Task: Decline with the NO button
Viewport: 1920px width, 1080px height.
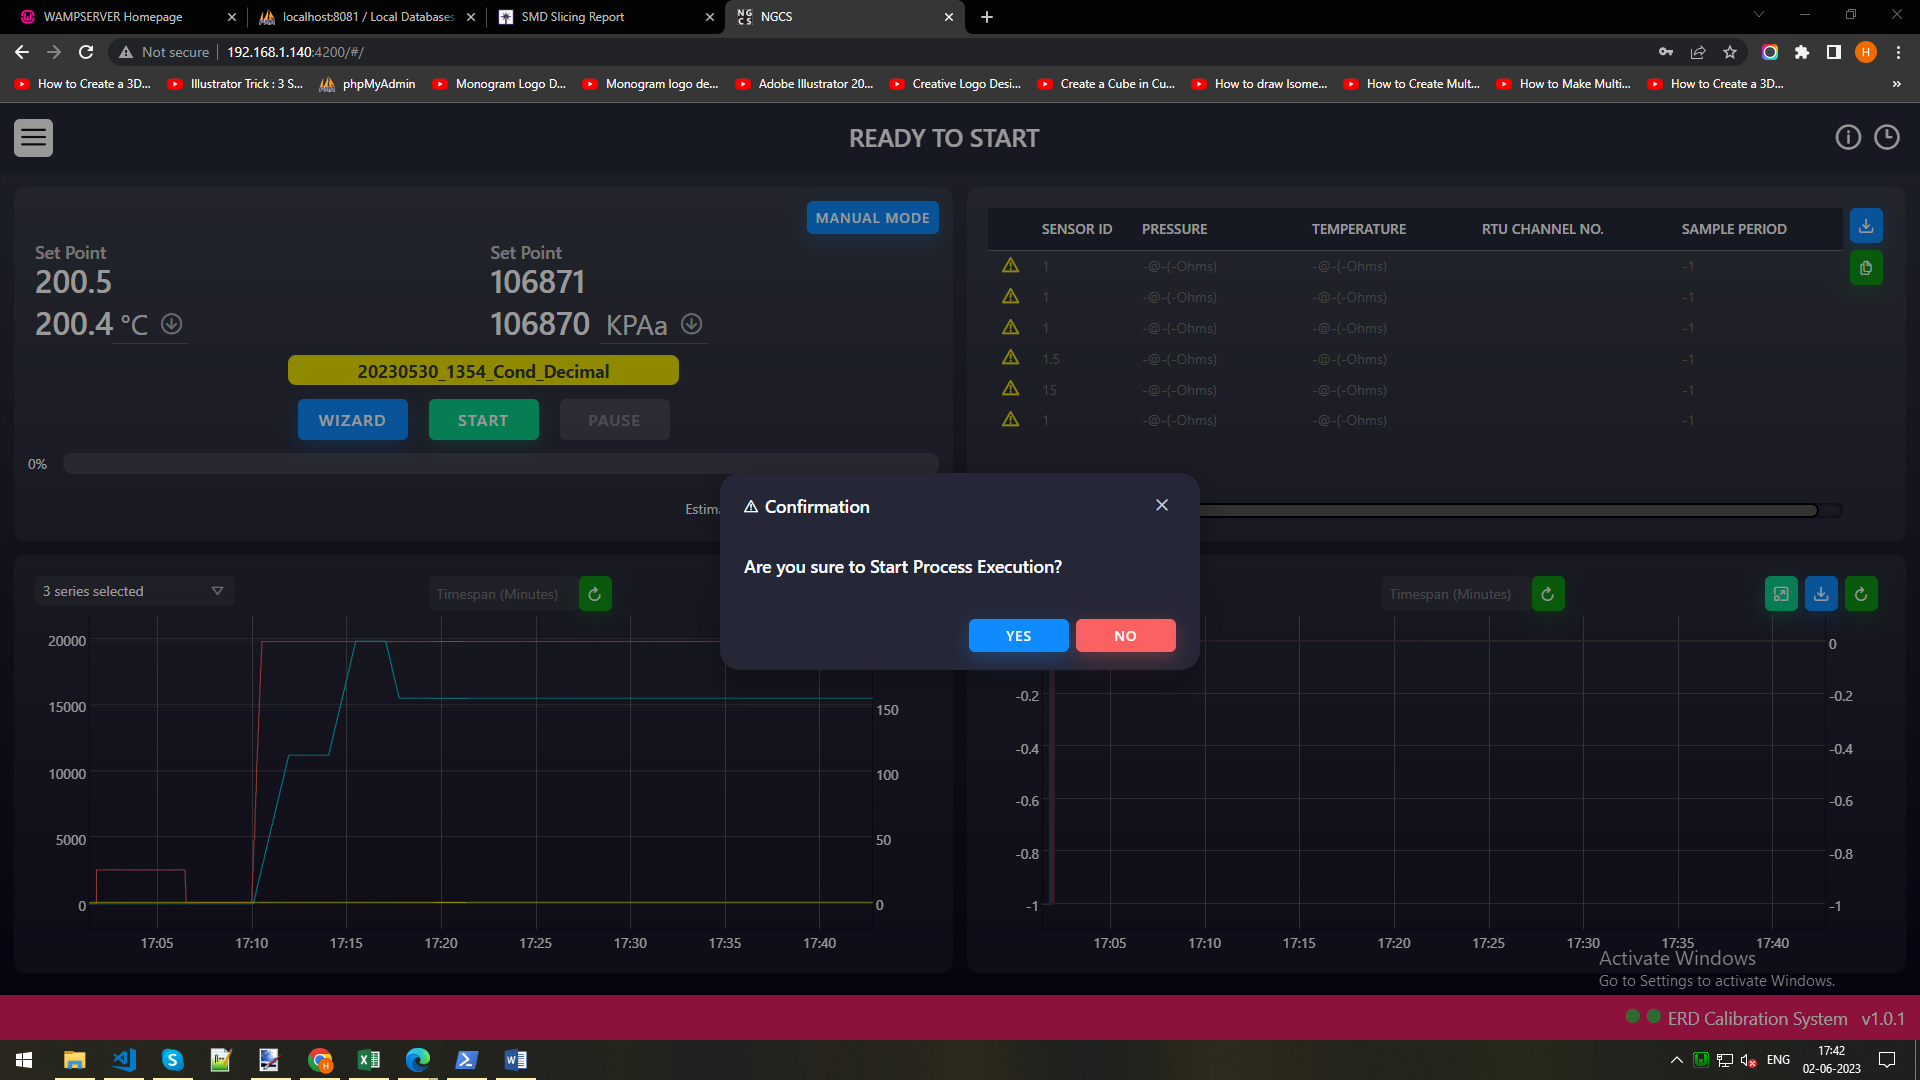Action: [x=1125, y=636]
